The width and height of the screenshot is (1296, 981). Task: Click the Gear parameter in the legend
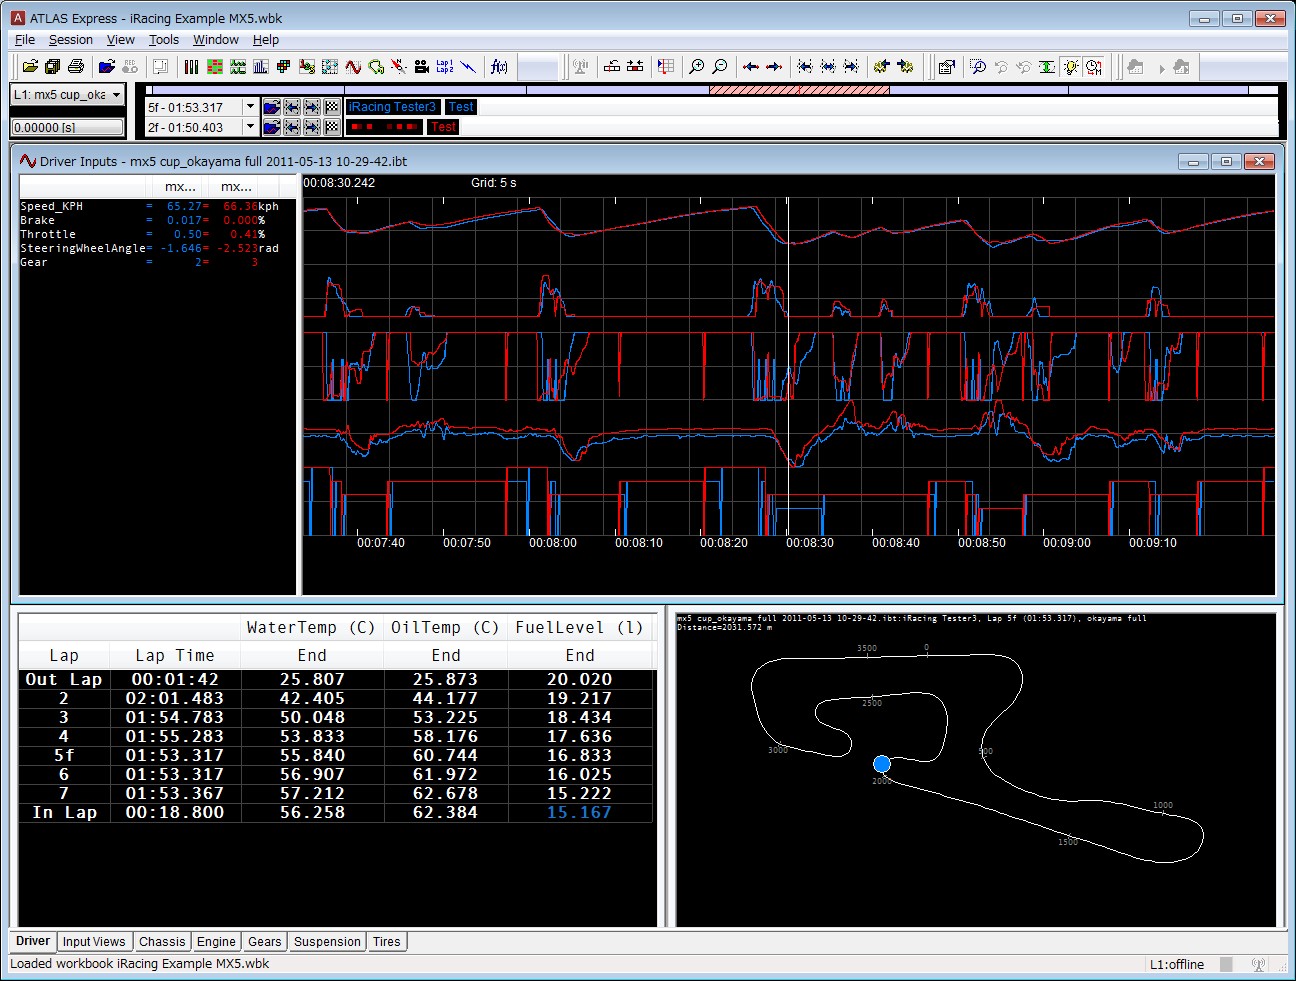(34, 262)
